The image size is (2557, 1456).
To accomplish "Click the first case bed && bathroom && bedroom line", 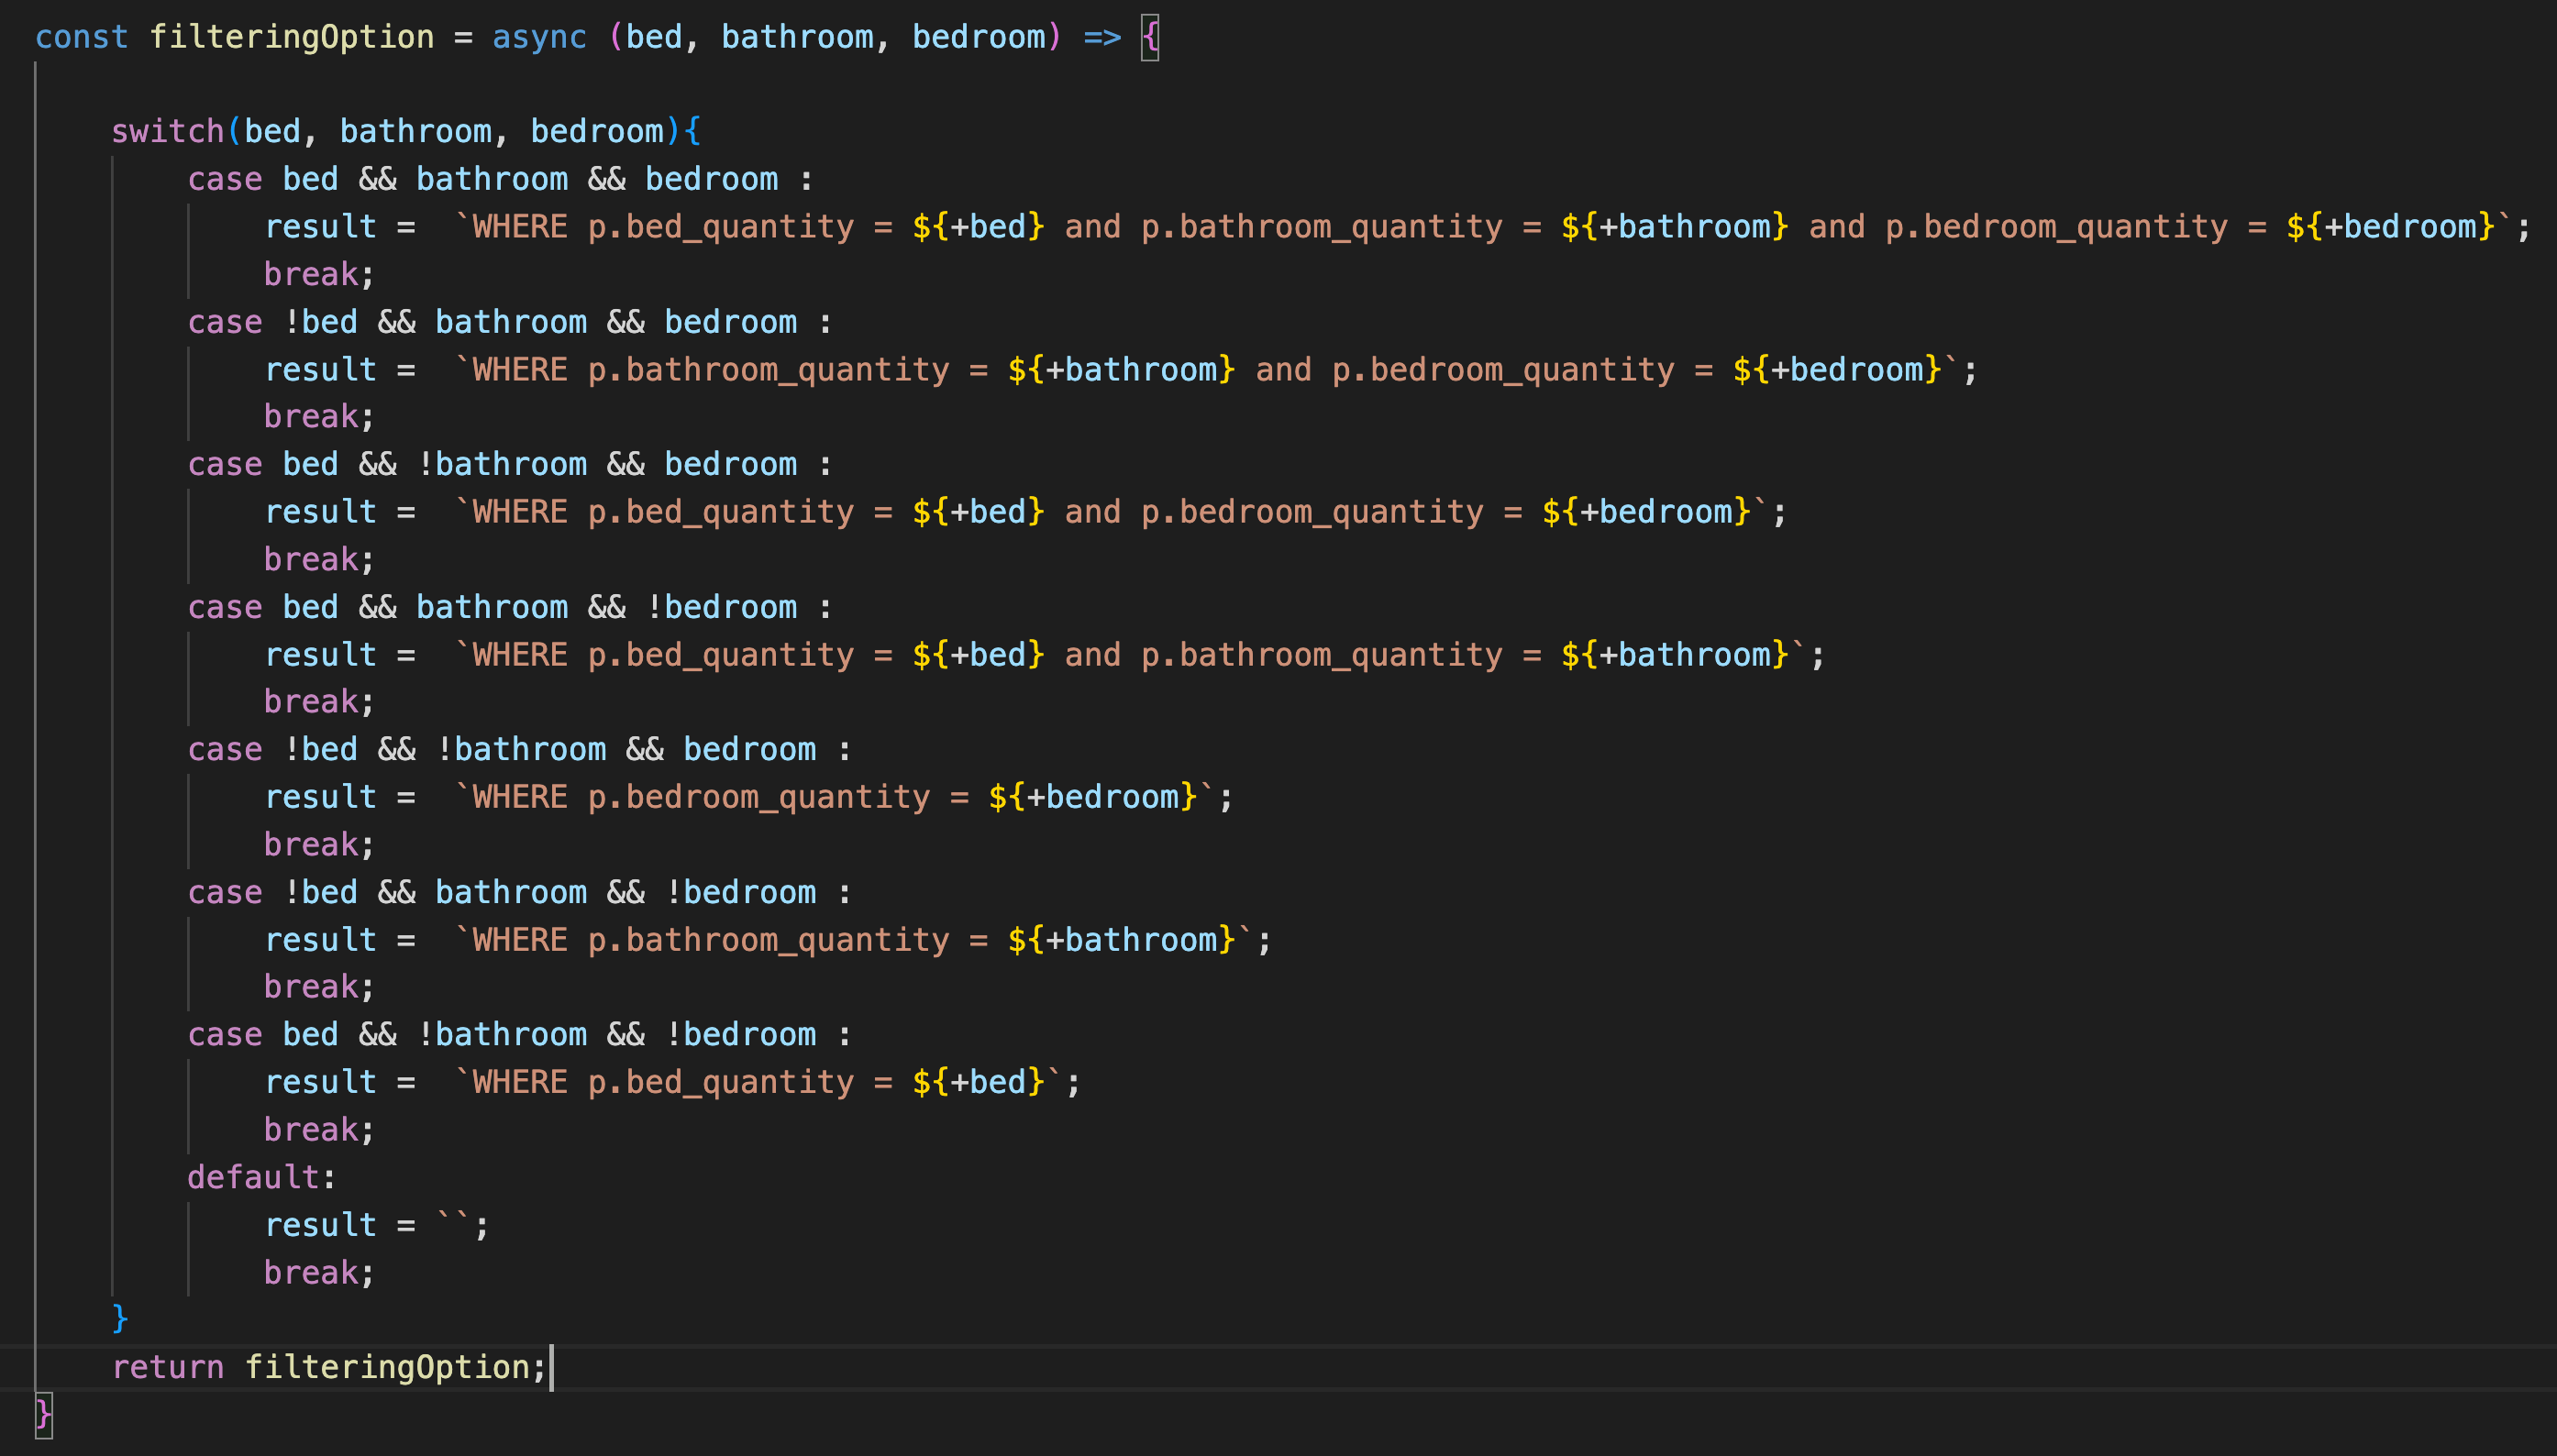I will coord(500,179).
